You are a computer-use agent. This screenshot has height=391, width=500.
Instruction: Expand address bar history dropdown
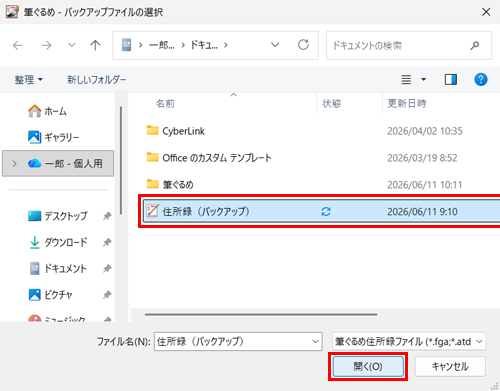[x=275, y=45]
